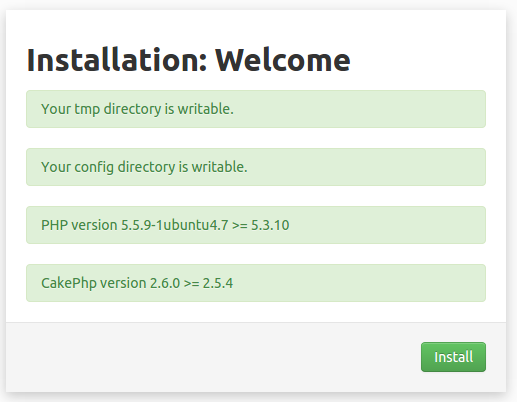Click the CakePhp version check message
This screenshot has width=517, height=402.
click(x=256, y=283)
